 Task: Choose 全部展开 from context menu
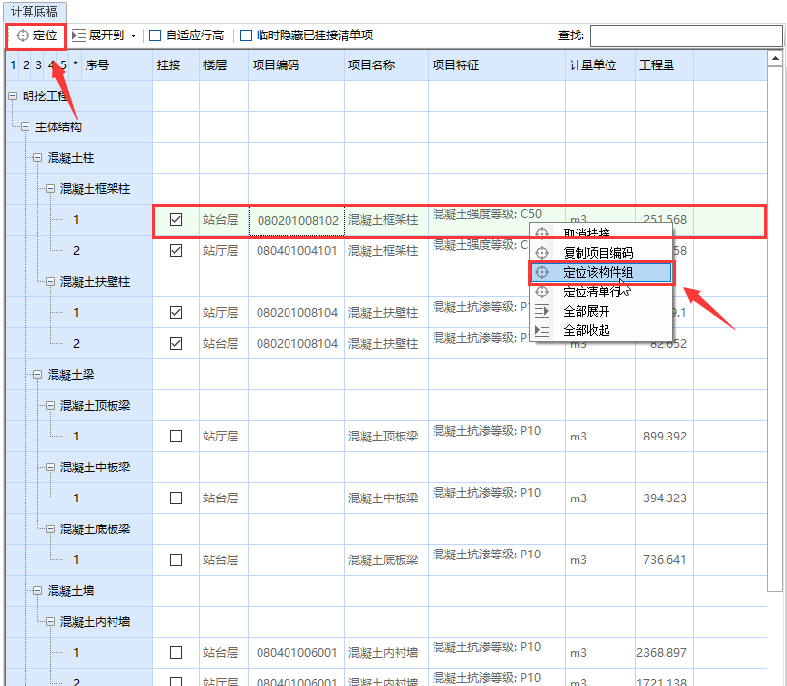601,311
